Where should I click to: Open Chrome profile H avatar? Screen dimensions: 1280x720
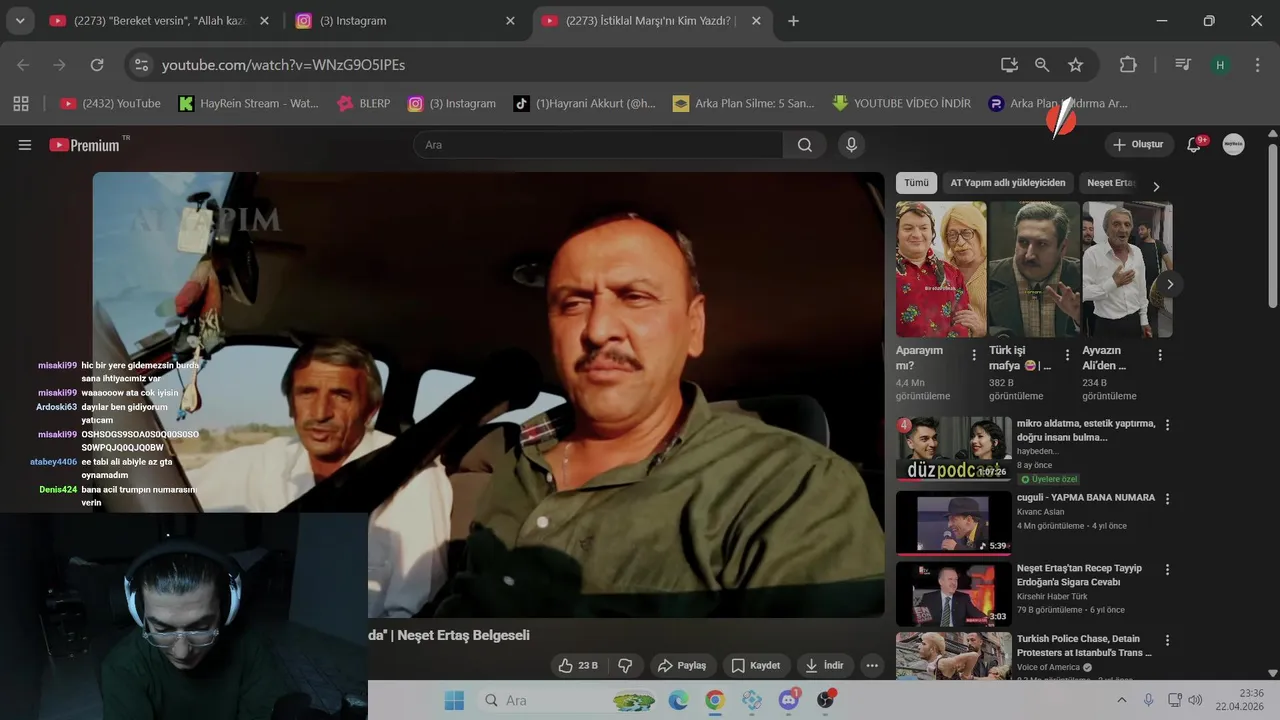coord(1220,65)
